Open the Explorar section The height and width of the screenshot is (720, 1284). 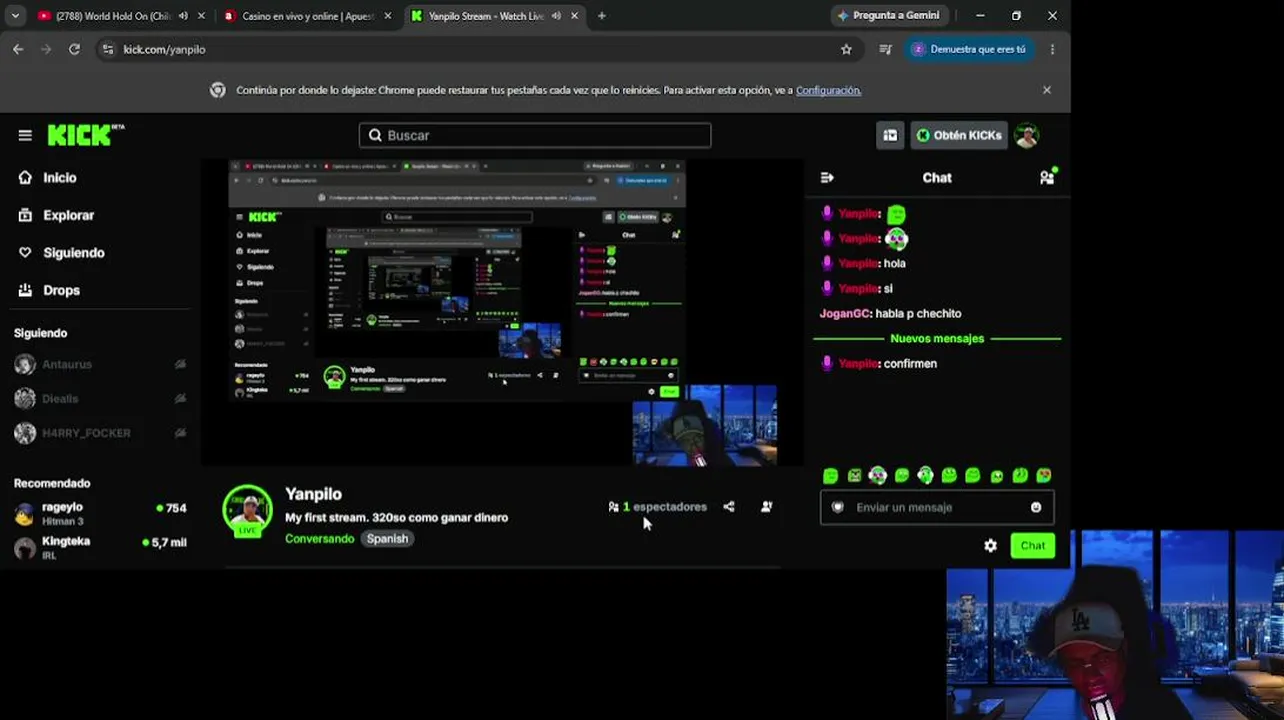[68, 215]
